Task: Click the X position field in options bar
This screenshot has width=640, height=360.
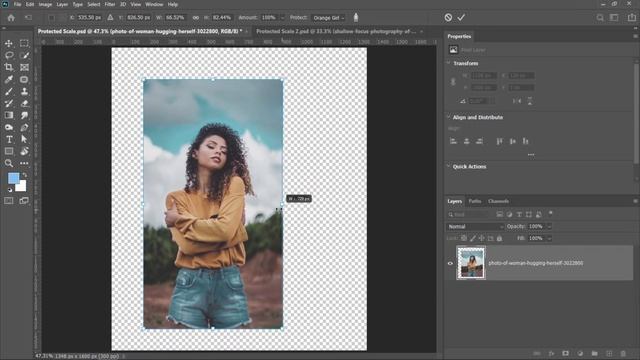Action: point(89,18)
